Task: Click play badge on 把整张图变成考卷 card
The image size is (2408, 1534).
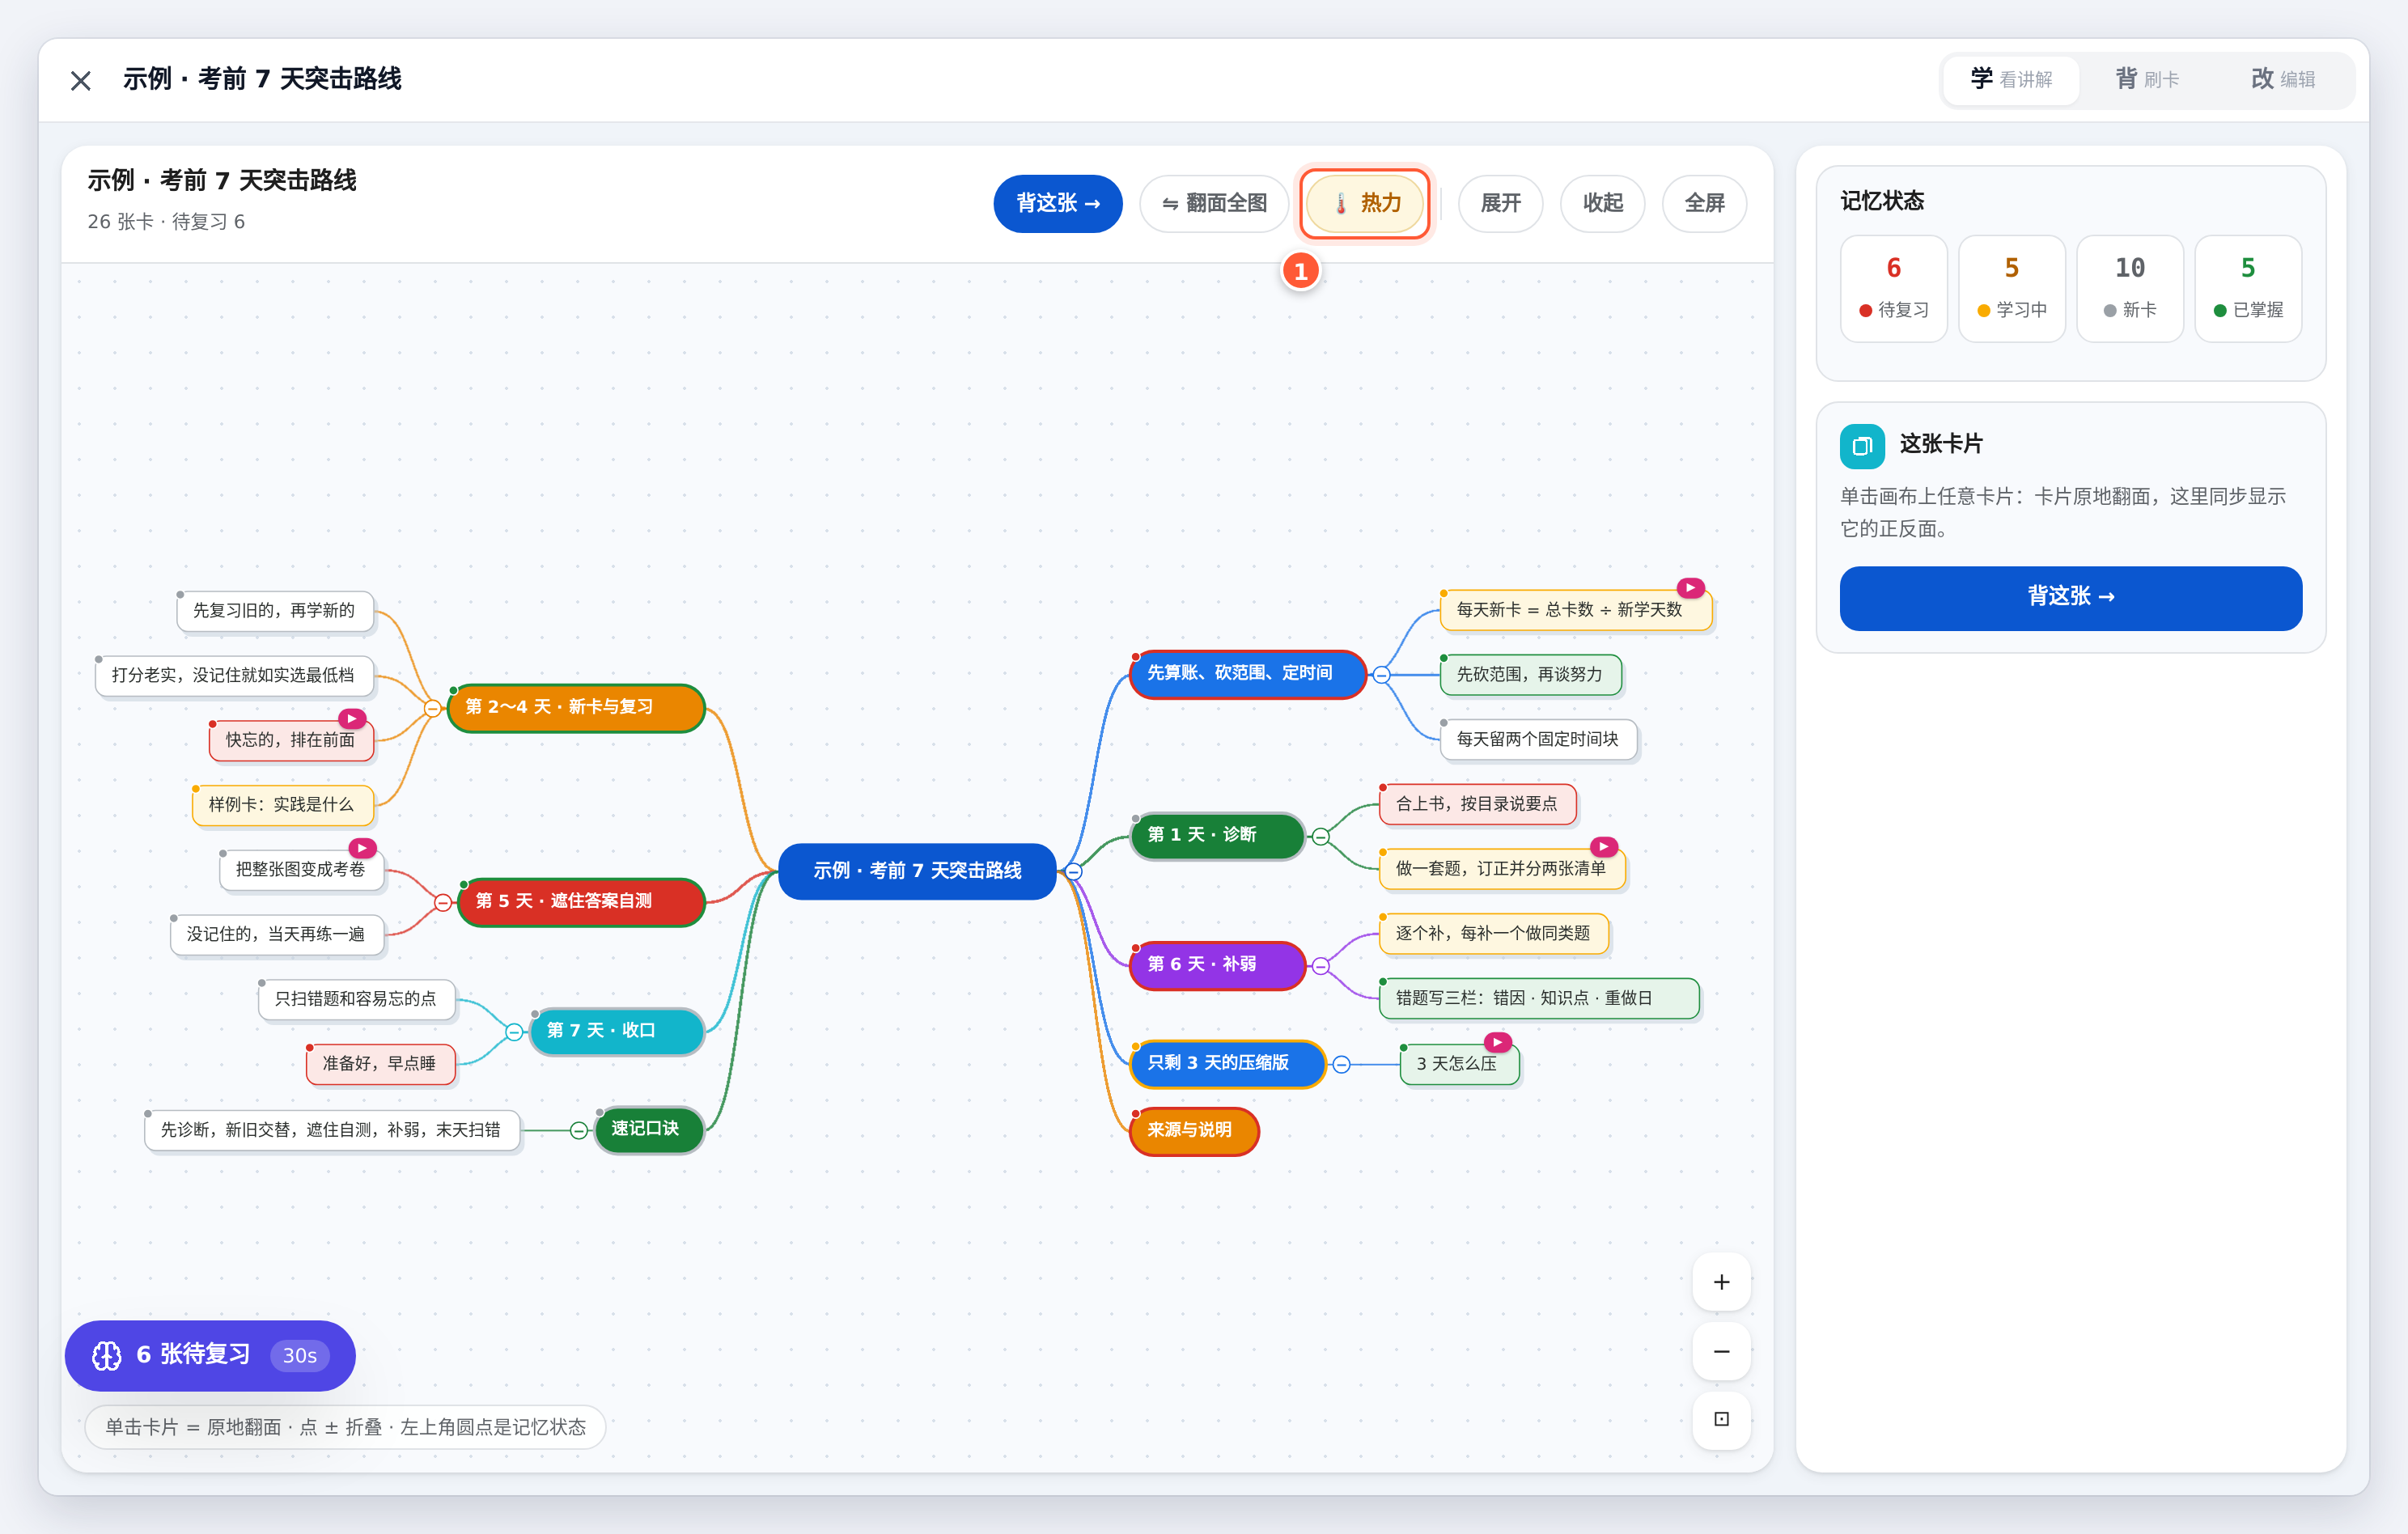Action: coord(362,848)
